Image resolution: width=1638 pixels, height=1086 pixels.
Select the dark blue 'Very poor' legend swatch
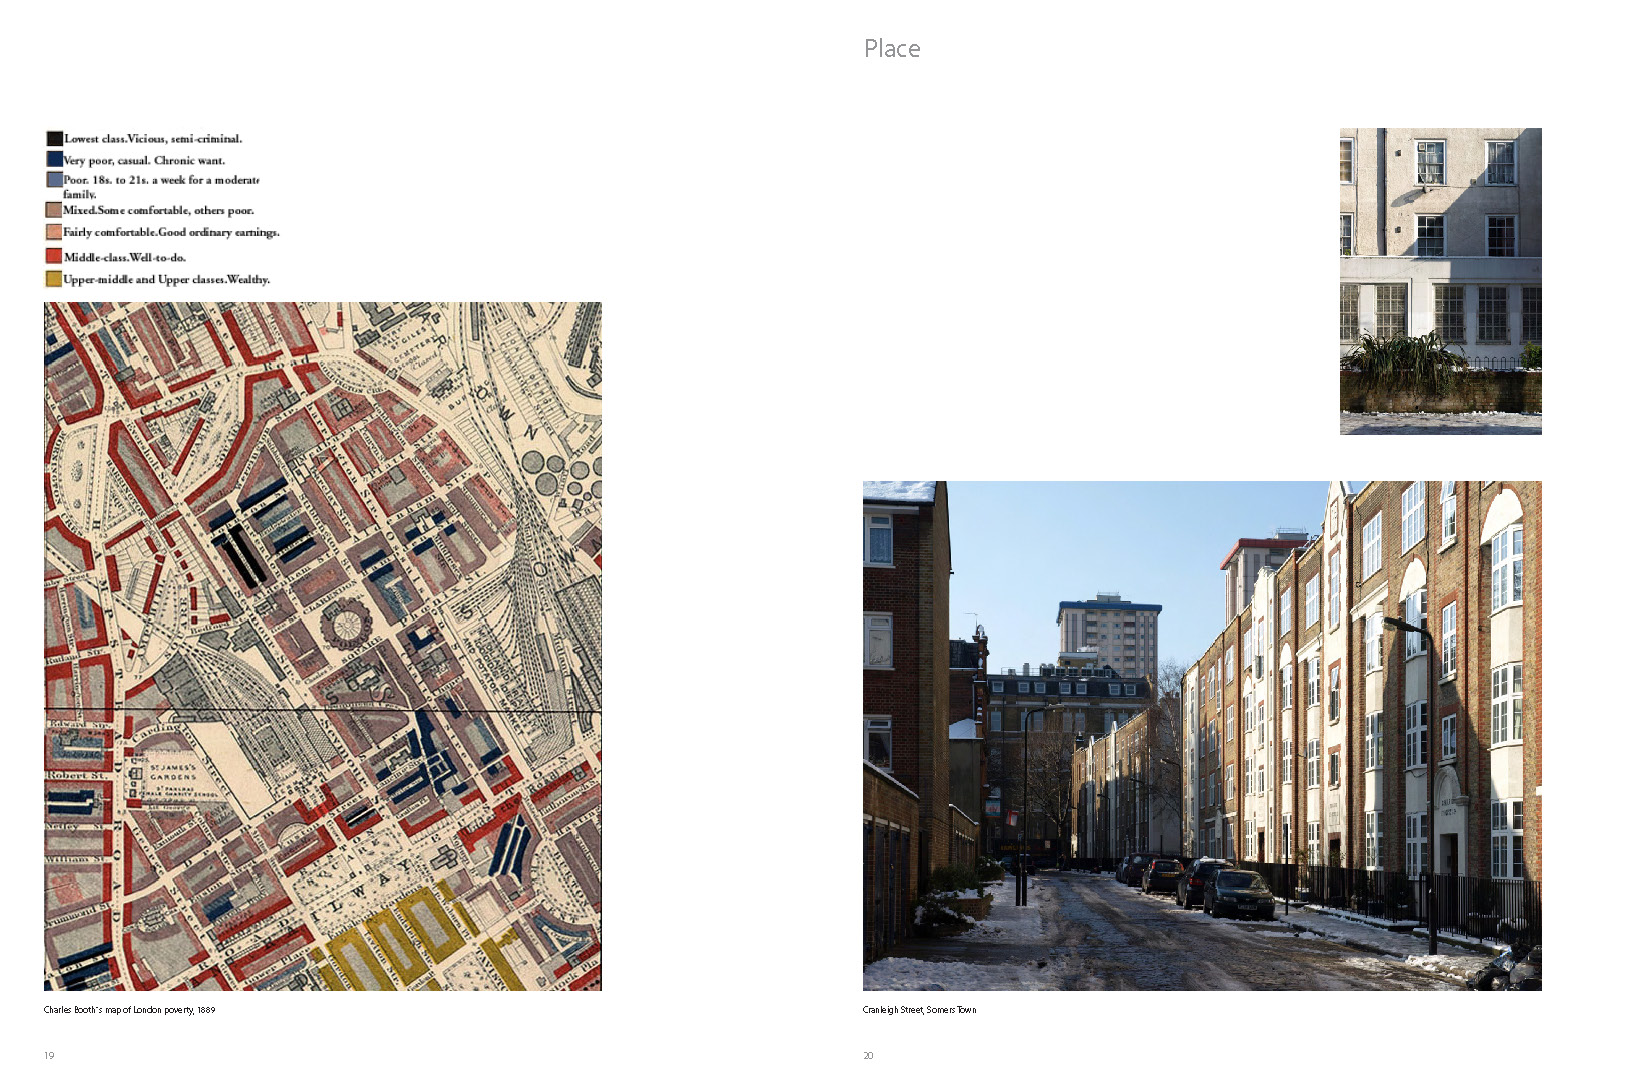(x=55, y=159)
